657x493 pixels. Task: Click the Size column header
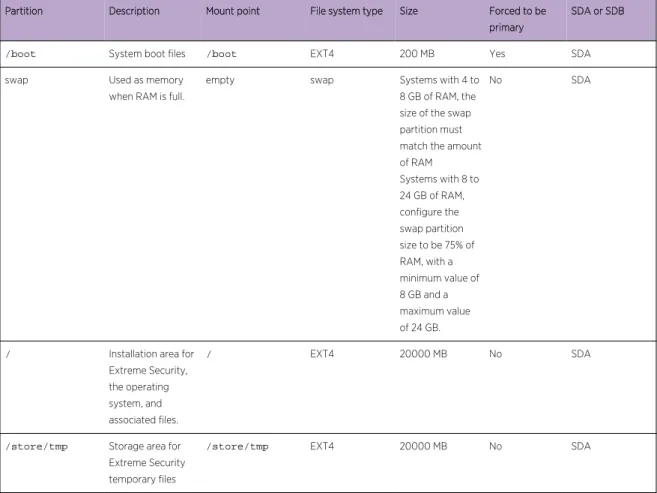(409, 11)
